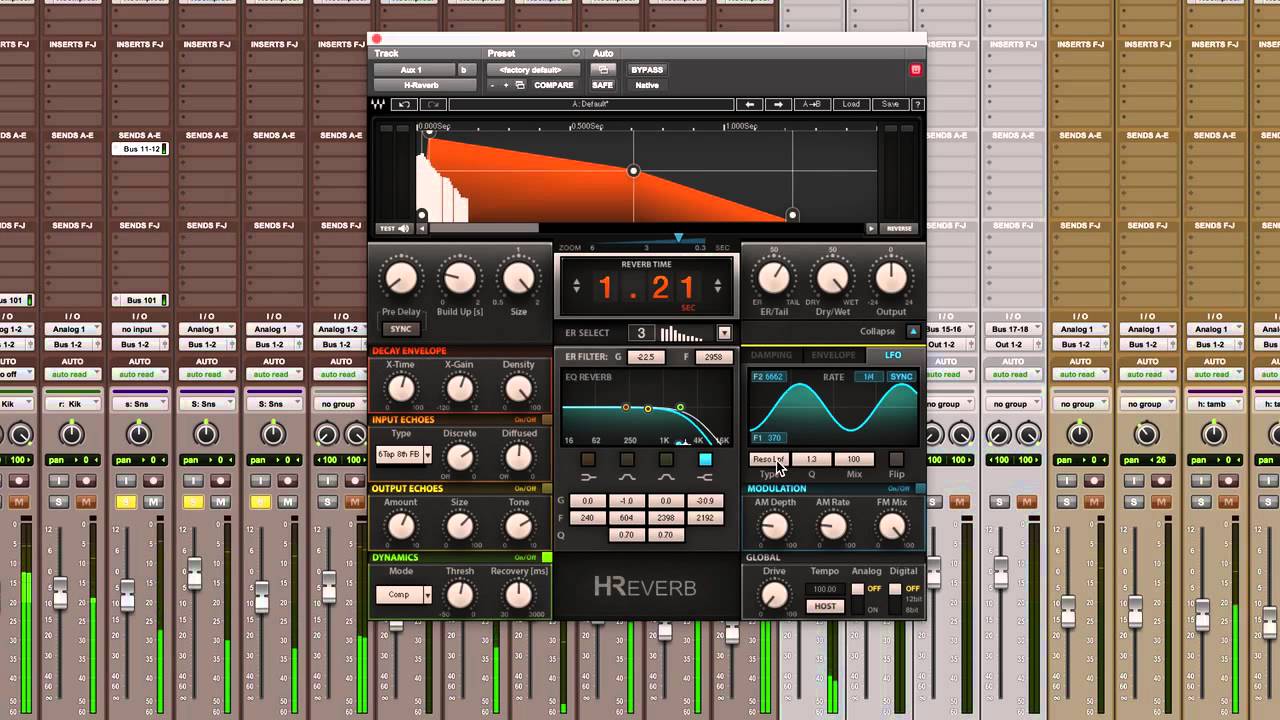
Task: Click the red target button in plugin header
Action: pyautogui.click(x=915, y=70)
